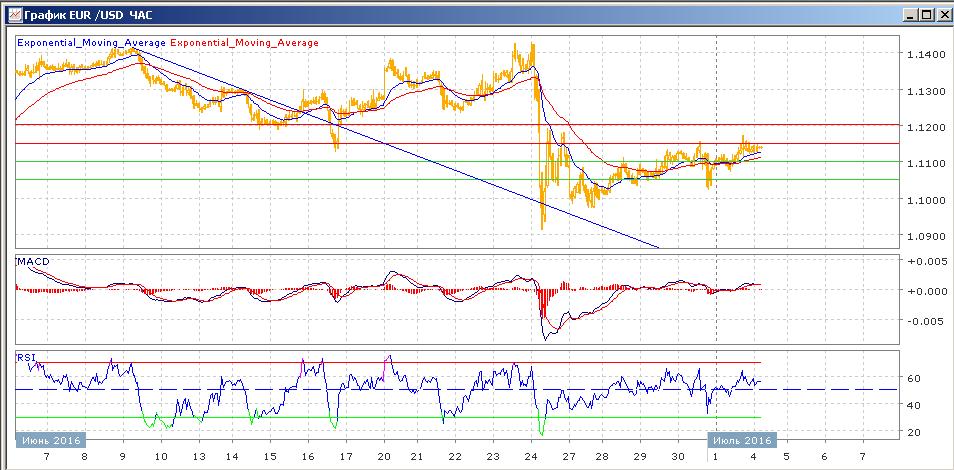Select the RSI indicator panel label
This screenshot has height=470, width=954.
(x=27, y=356)
